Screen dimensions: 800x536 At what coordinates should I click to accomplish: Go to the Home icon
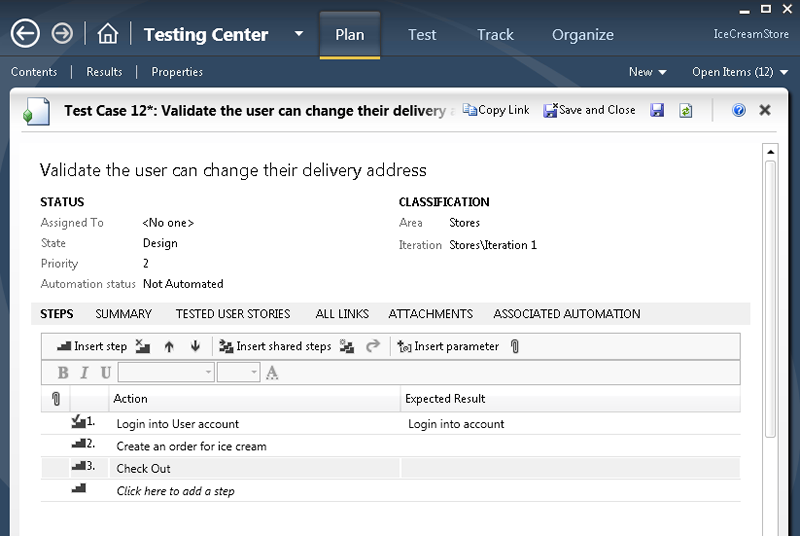pyautogui.click(x=108, y=34)
